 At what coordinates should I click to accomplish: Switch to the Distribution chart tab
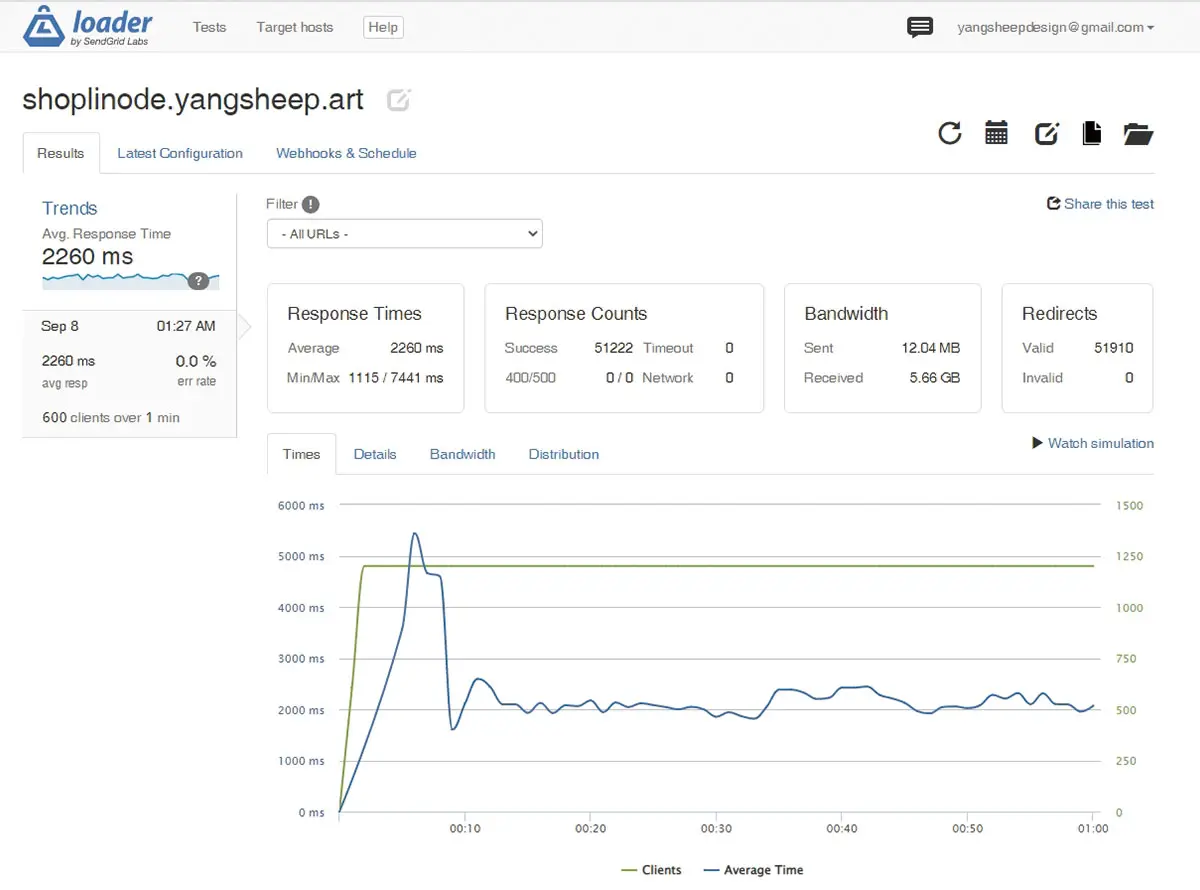[x=564, y=454]
